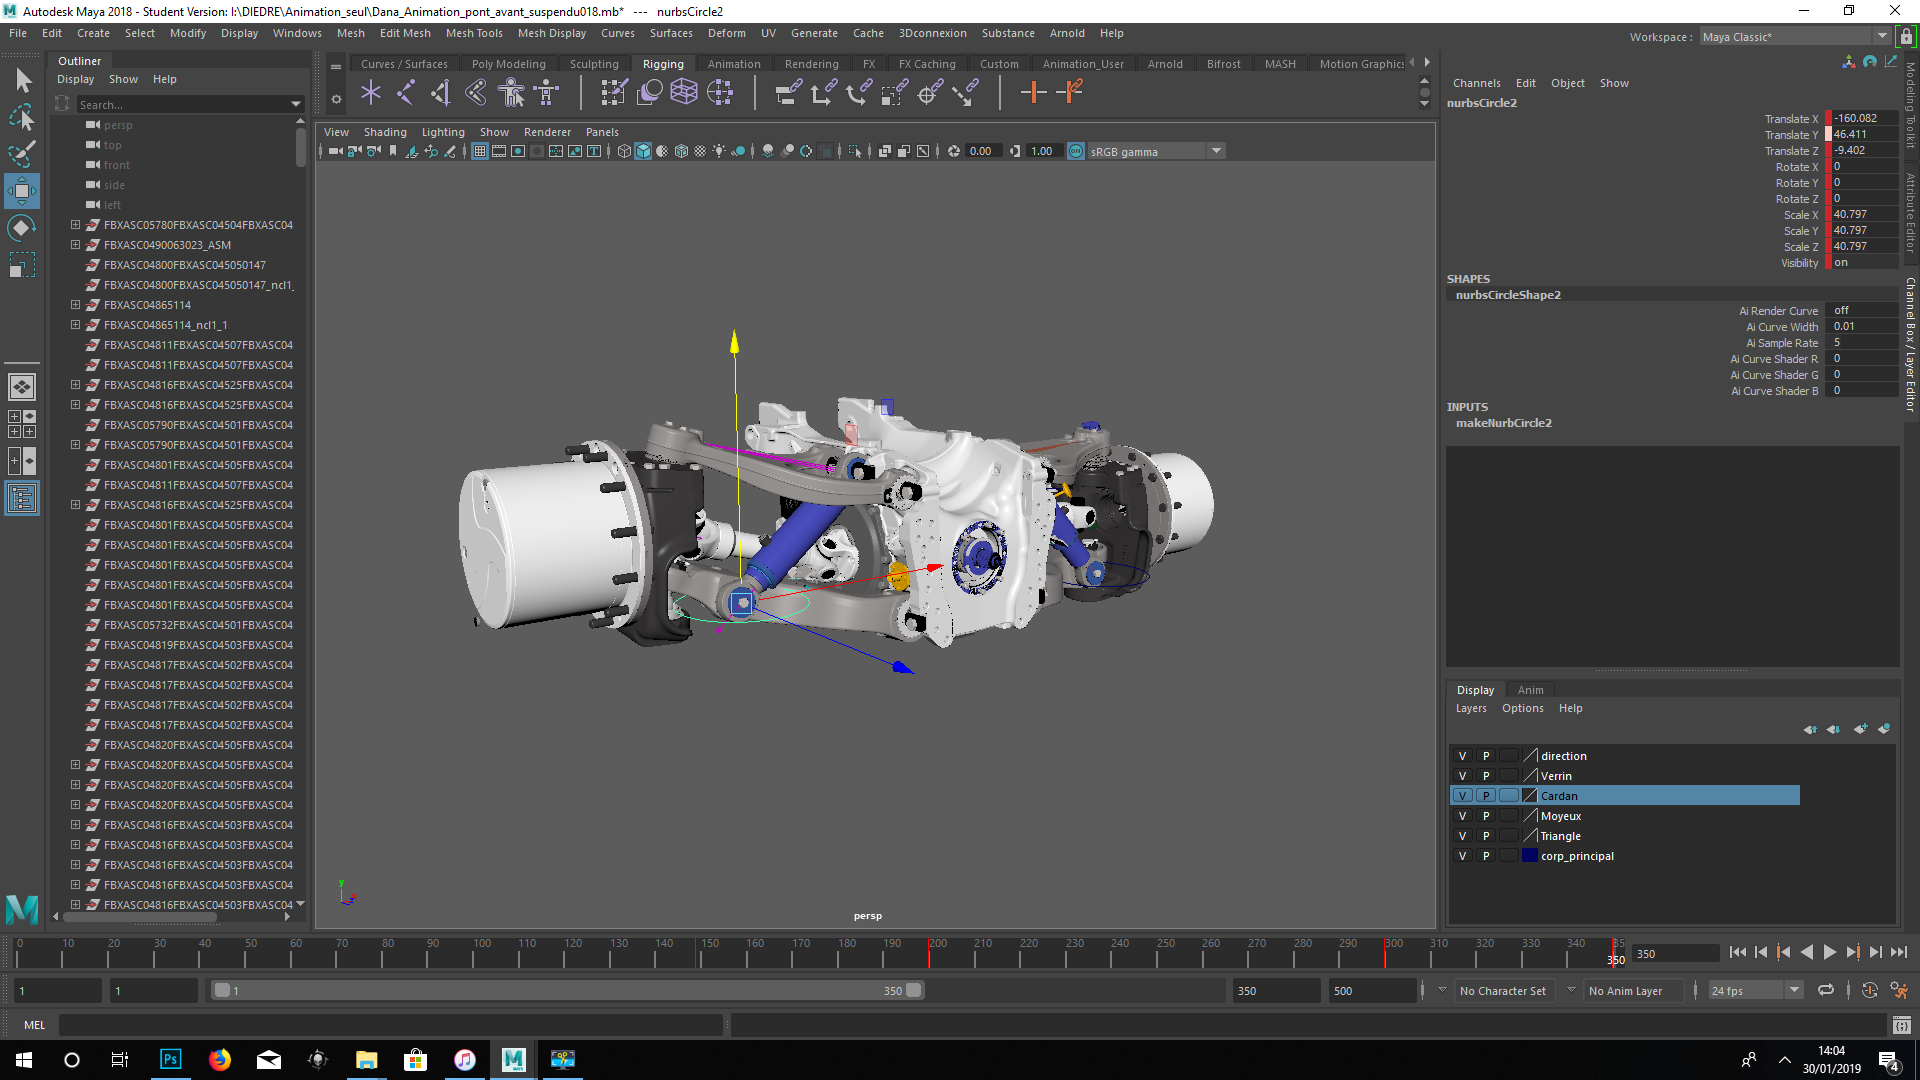This screenshot has height=1080, width=1920.
Task: Click the auto keyframe toggle icon
Action: coord(1869,991)
